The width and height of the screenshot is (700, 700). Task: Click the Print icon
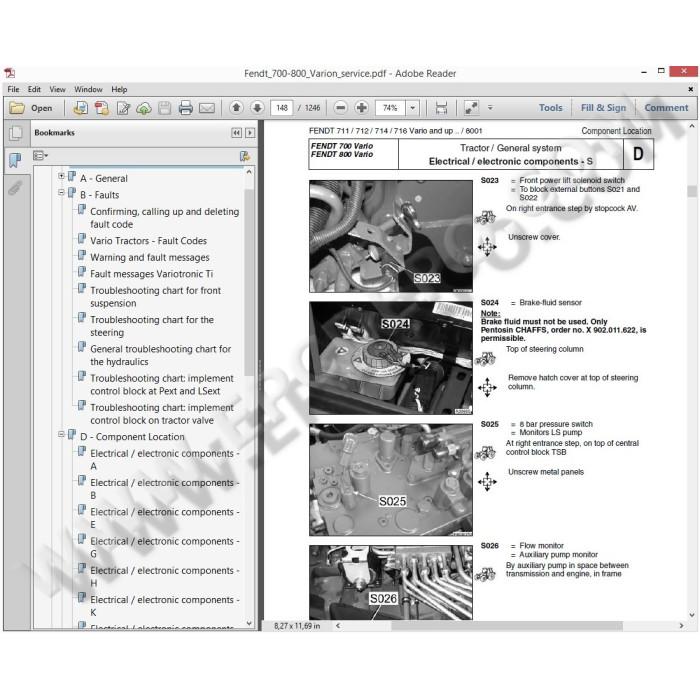(185, 108)
